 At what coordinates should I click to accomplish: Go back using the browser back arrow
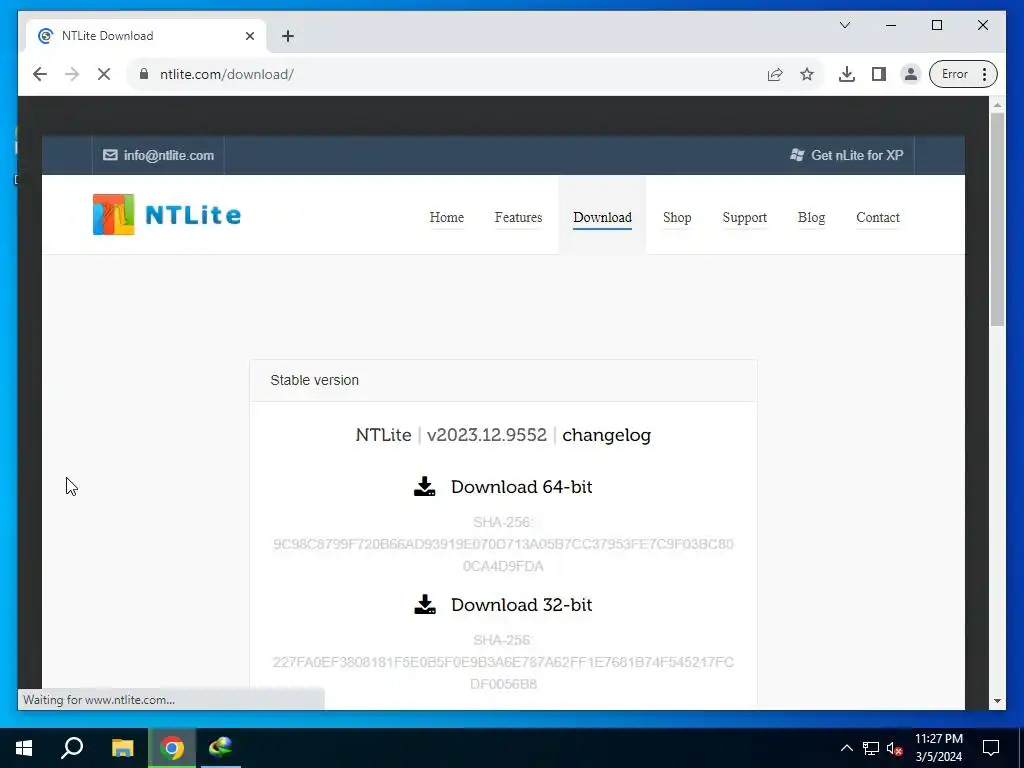coord(40,74)
